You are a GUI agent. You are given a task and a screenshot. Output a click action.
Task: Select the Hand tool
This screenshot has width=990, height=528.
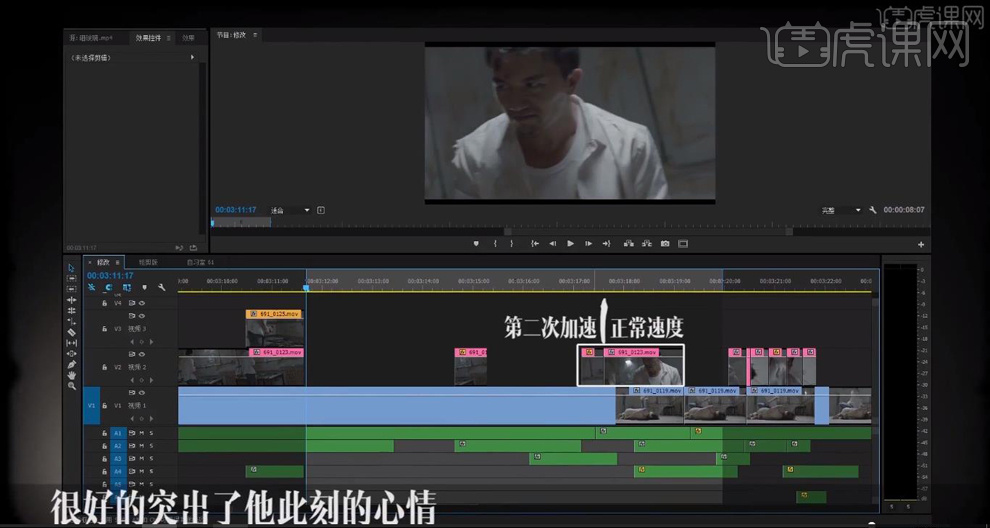[71, 375]
